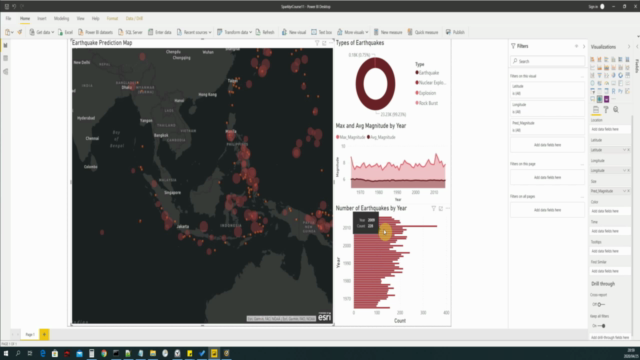
Task: Click the Windows Start button
Action: pyautogui.click(x=6, y=353)
